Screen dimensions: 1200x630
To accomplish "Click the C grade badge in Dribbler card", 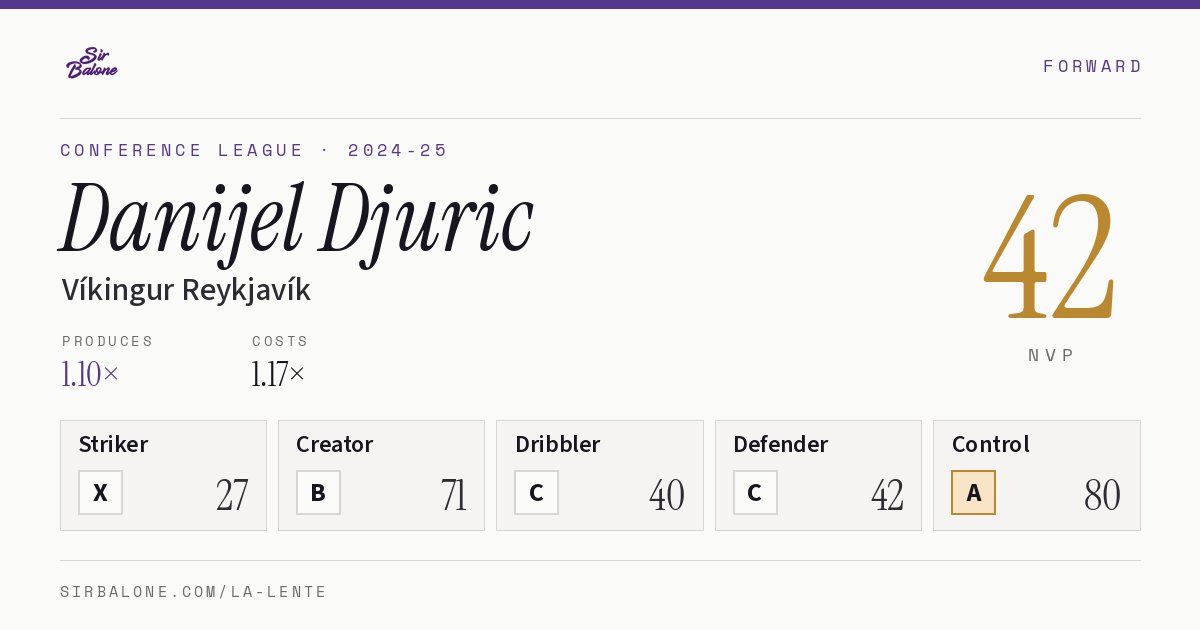I will [536, 493].
